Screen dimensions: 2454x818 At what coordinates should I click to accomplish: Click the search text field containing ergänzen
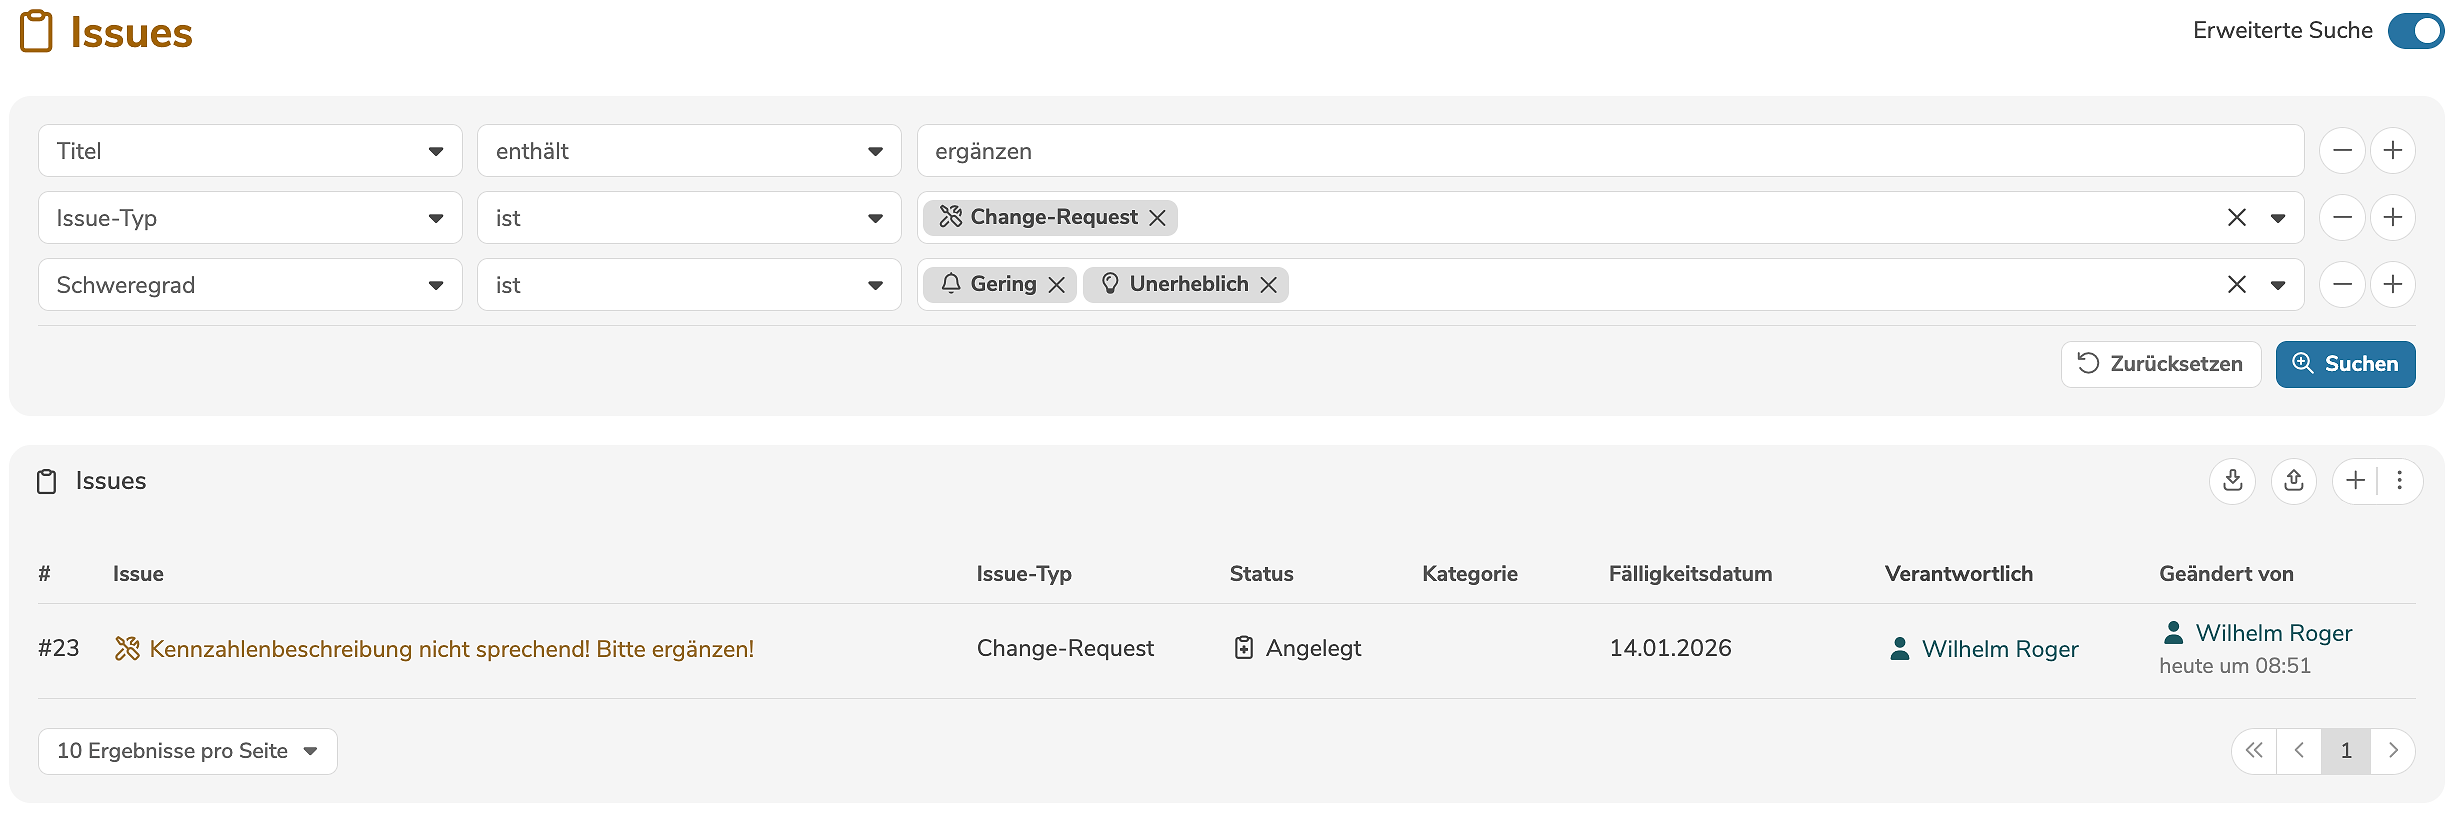click(x=1610, y=151)
